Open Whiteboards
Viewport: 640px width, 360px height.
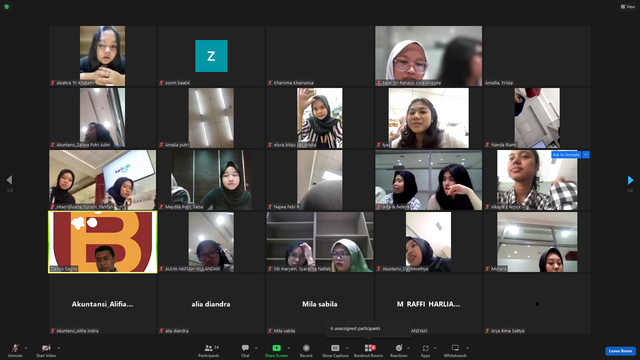(x=455, y=350)
